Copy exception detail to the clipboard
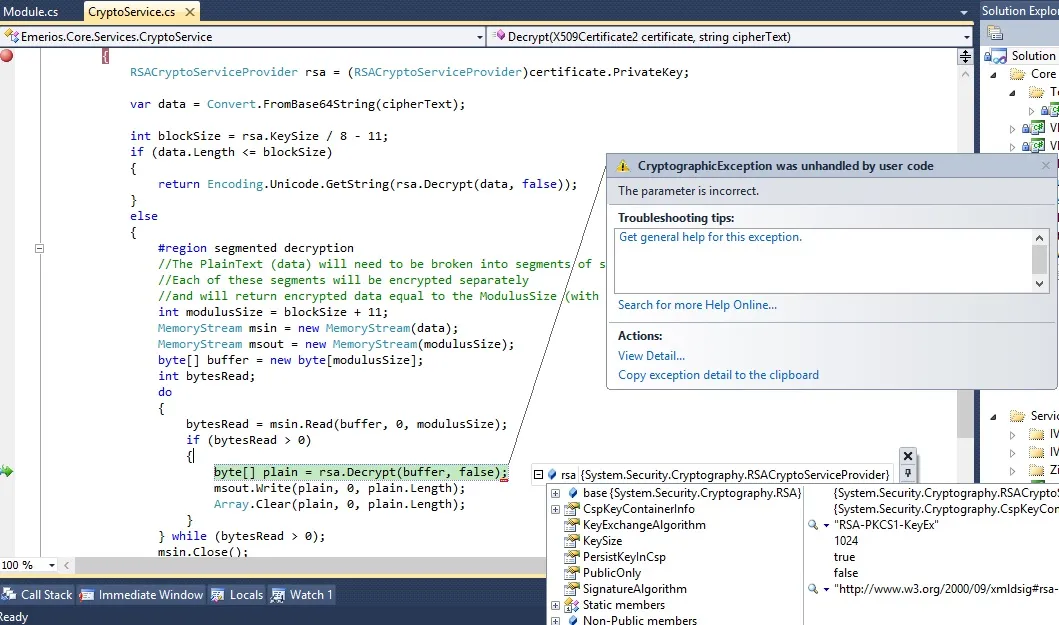This screenshot has height=625, width=1059. 718,375
